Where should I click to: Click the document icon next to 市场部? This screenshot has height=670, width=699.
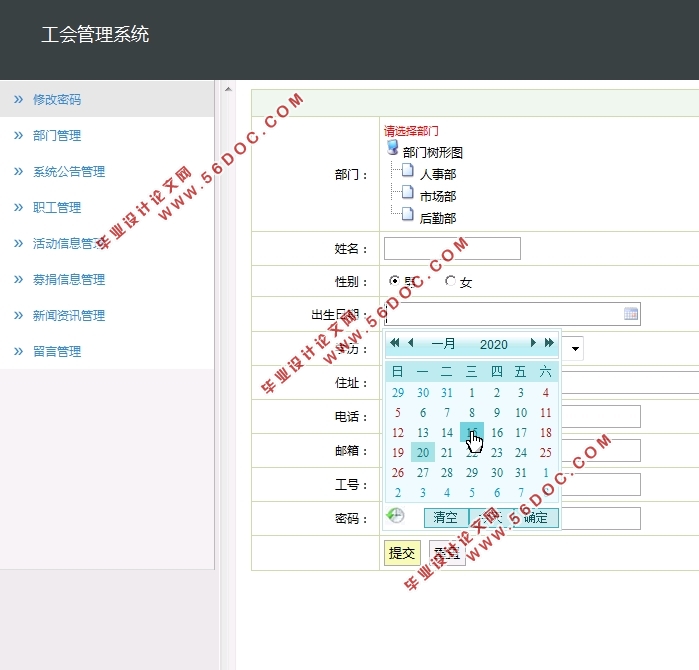pos(407,192)
